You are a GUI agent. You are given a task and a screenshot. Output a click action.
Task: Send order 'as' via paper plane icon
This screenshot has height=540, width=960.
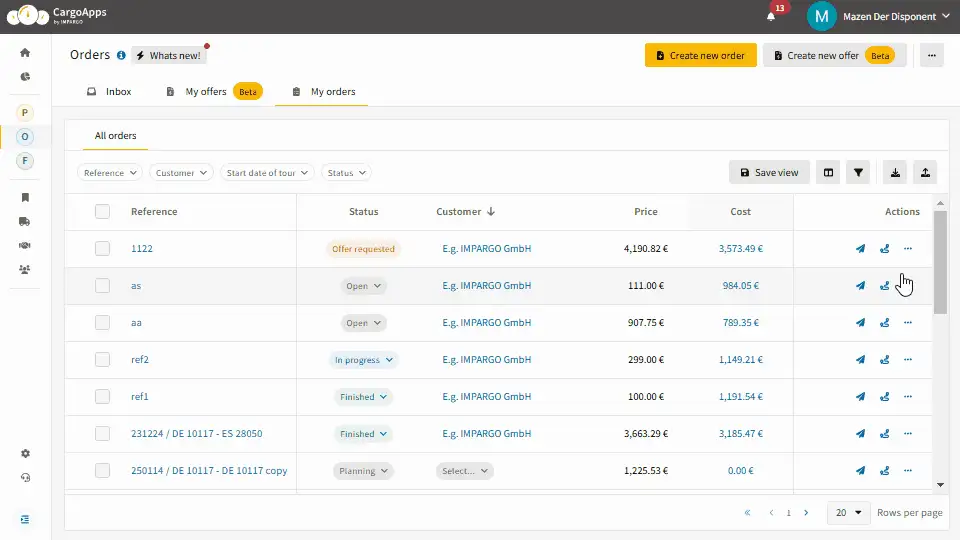(860, 286)
